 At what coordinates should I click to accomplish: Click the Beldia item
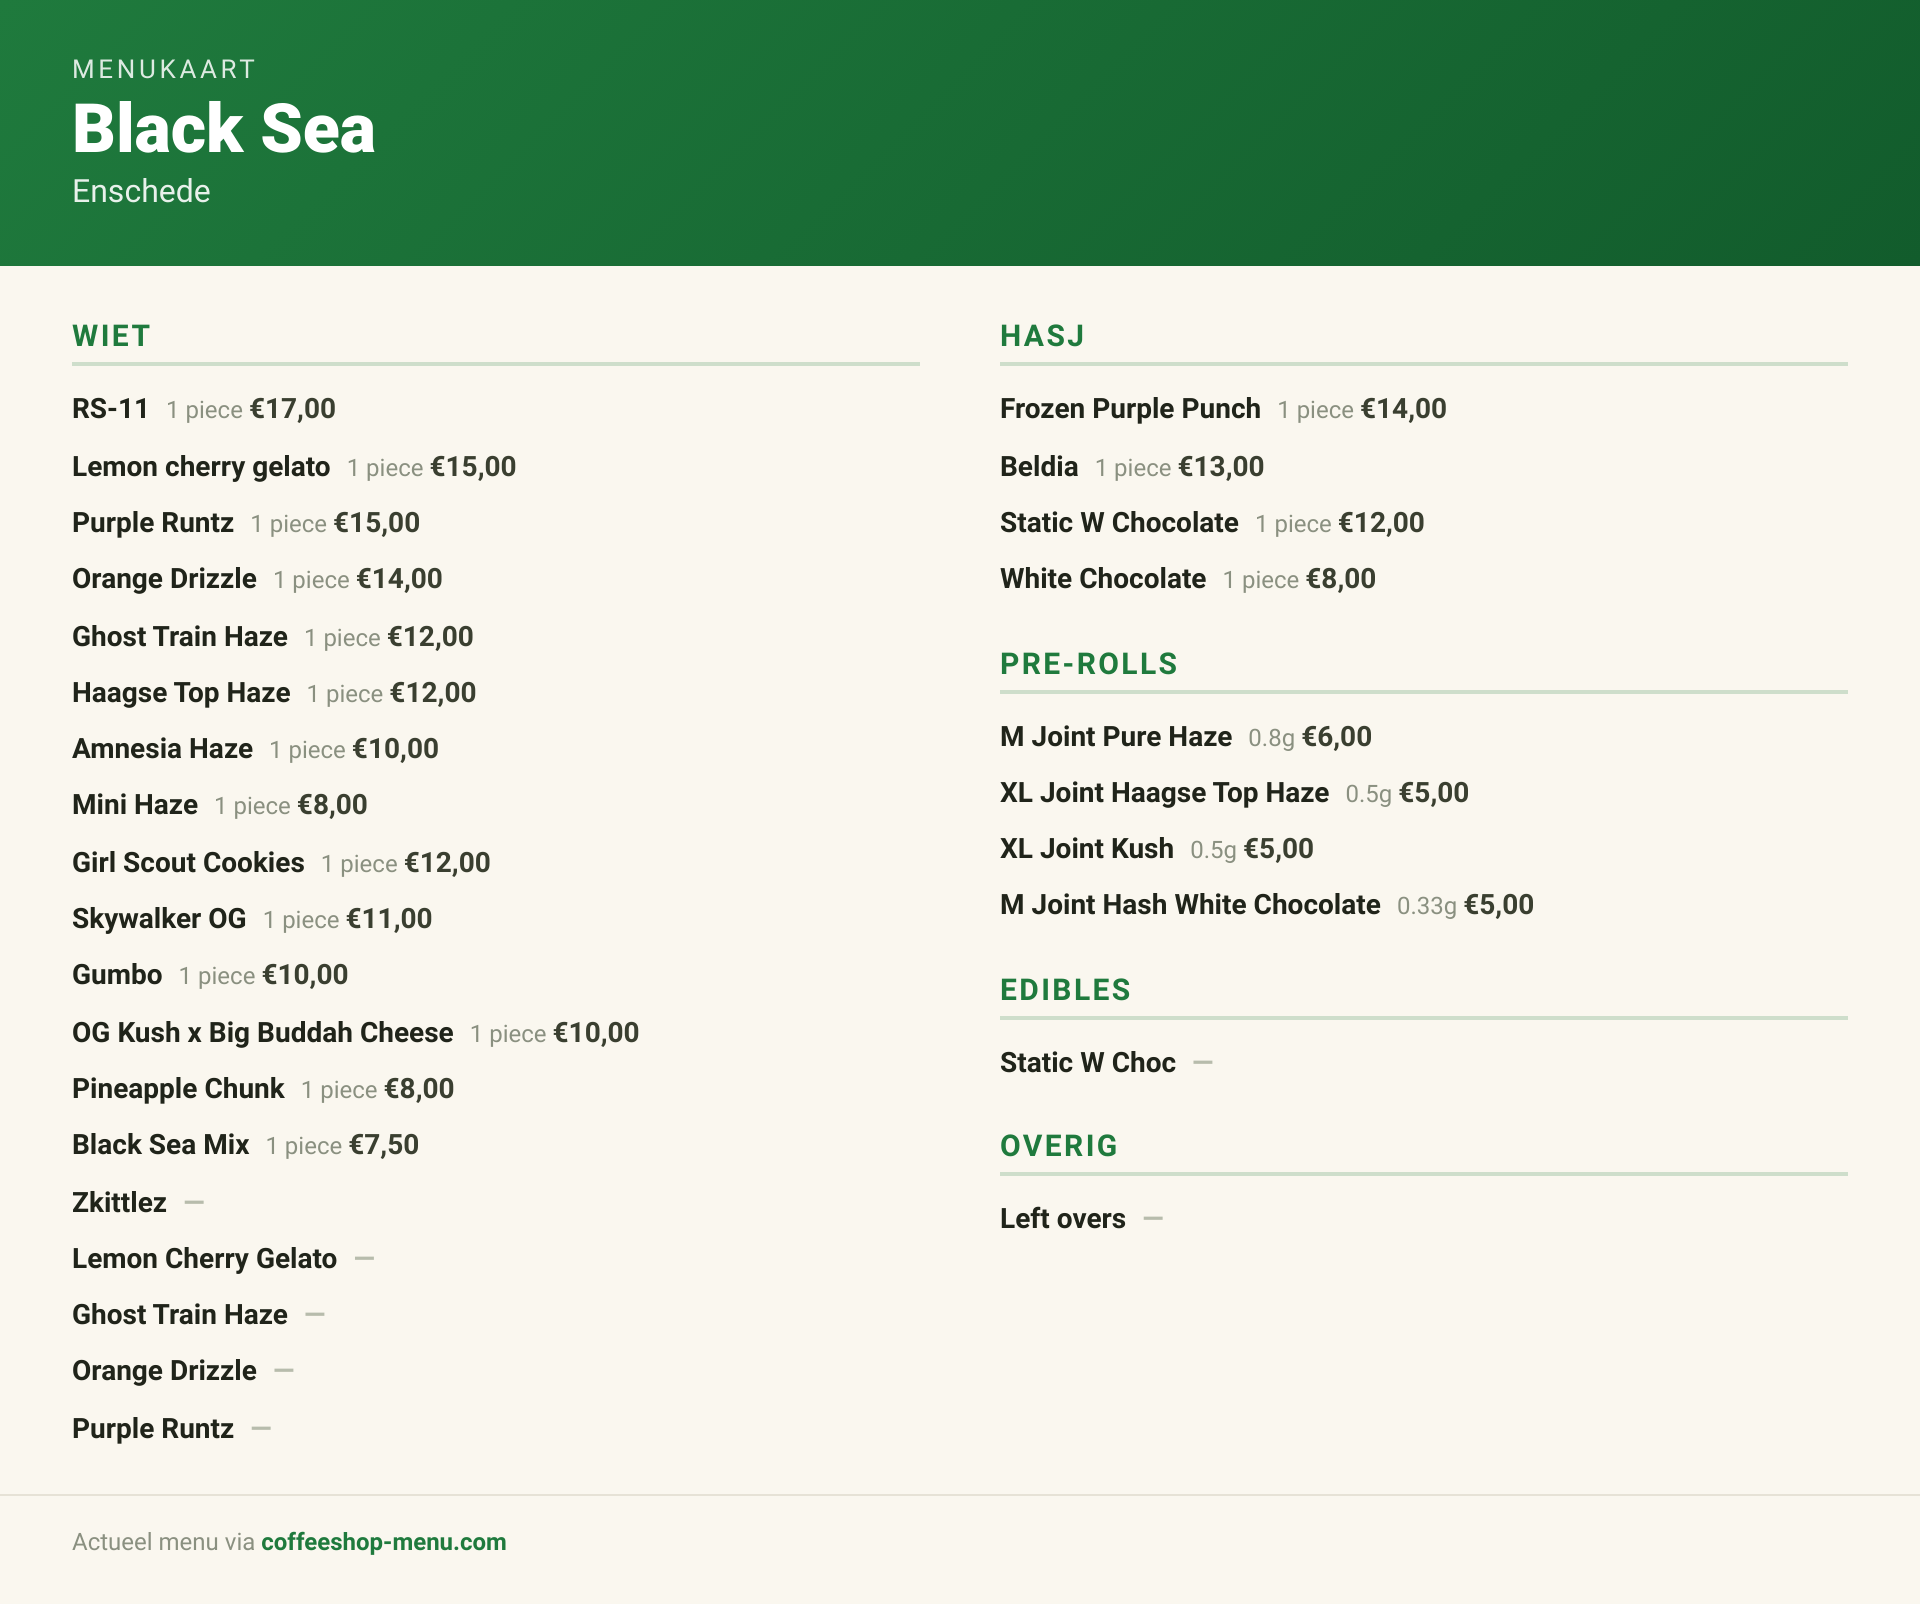pyautogui.click(x=1132, y=467)
